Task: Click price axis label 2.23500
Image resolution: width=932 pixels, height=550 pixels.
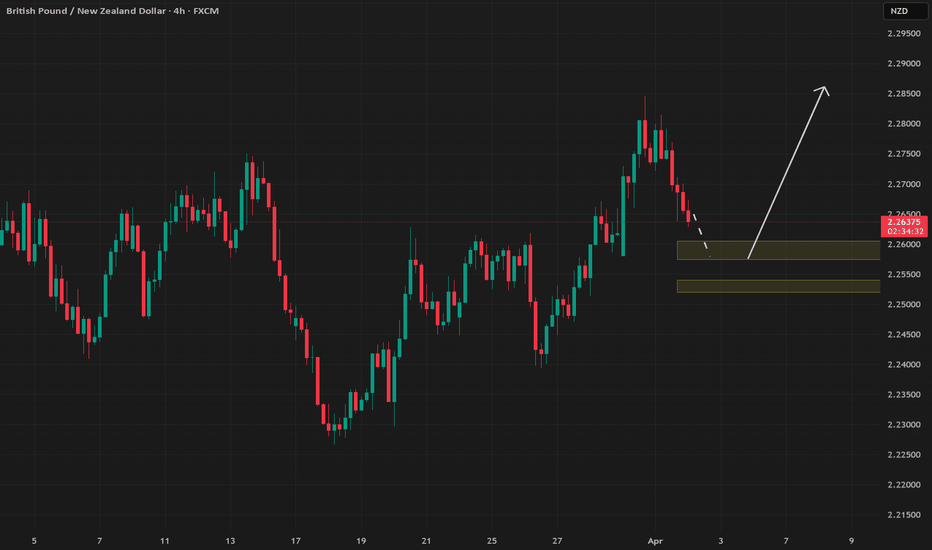Action: (903, 394)
